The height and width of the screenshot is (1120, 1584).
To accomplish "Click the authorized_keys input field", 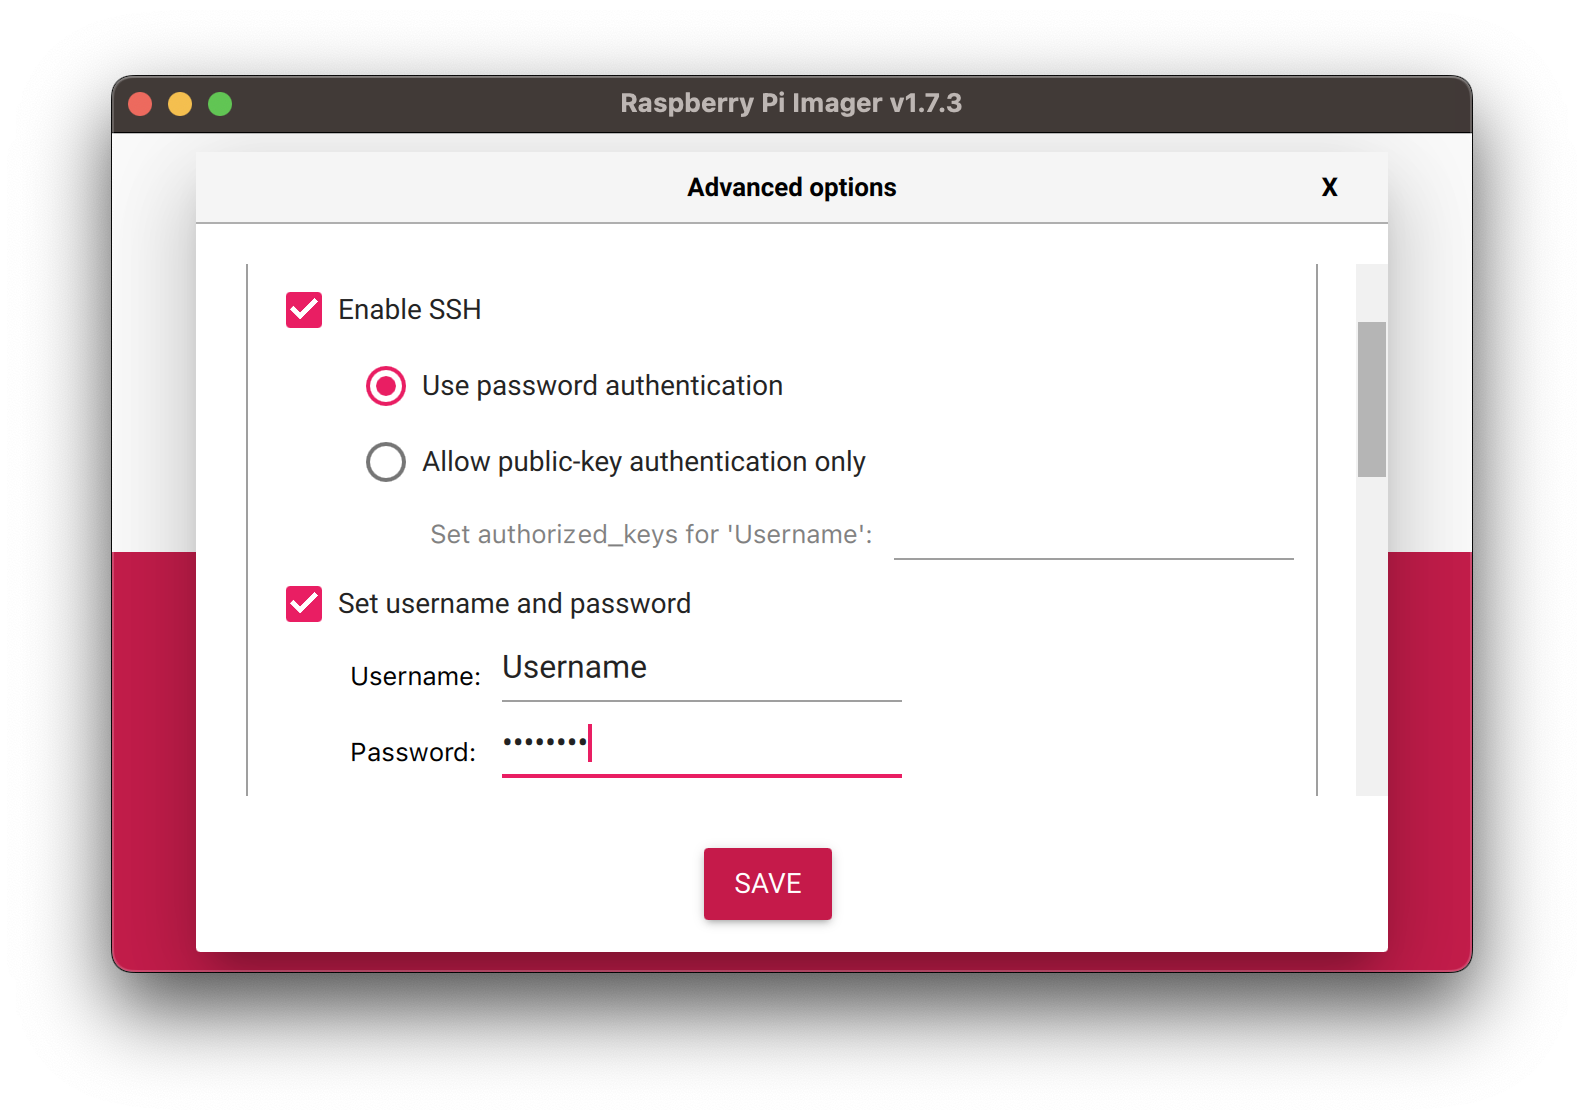I will pyautogui.click(x=1093, y=536).
